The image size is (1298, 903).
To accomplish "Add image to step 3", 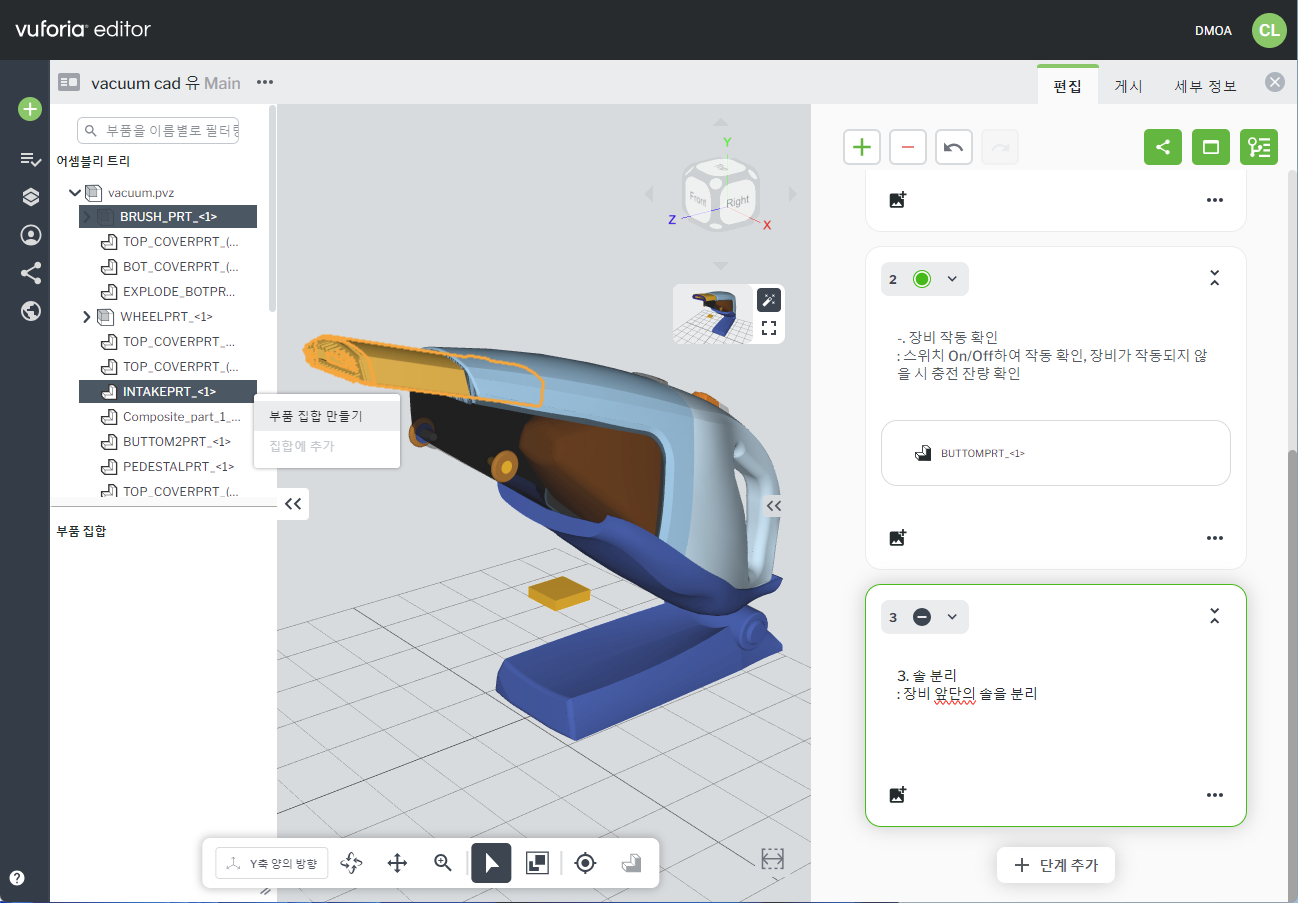I will pos(897,795).
